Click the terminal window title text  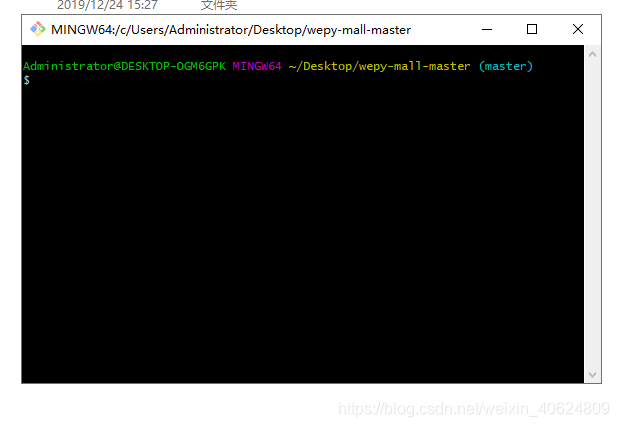[231, 30]
